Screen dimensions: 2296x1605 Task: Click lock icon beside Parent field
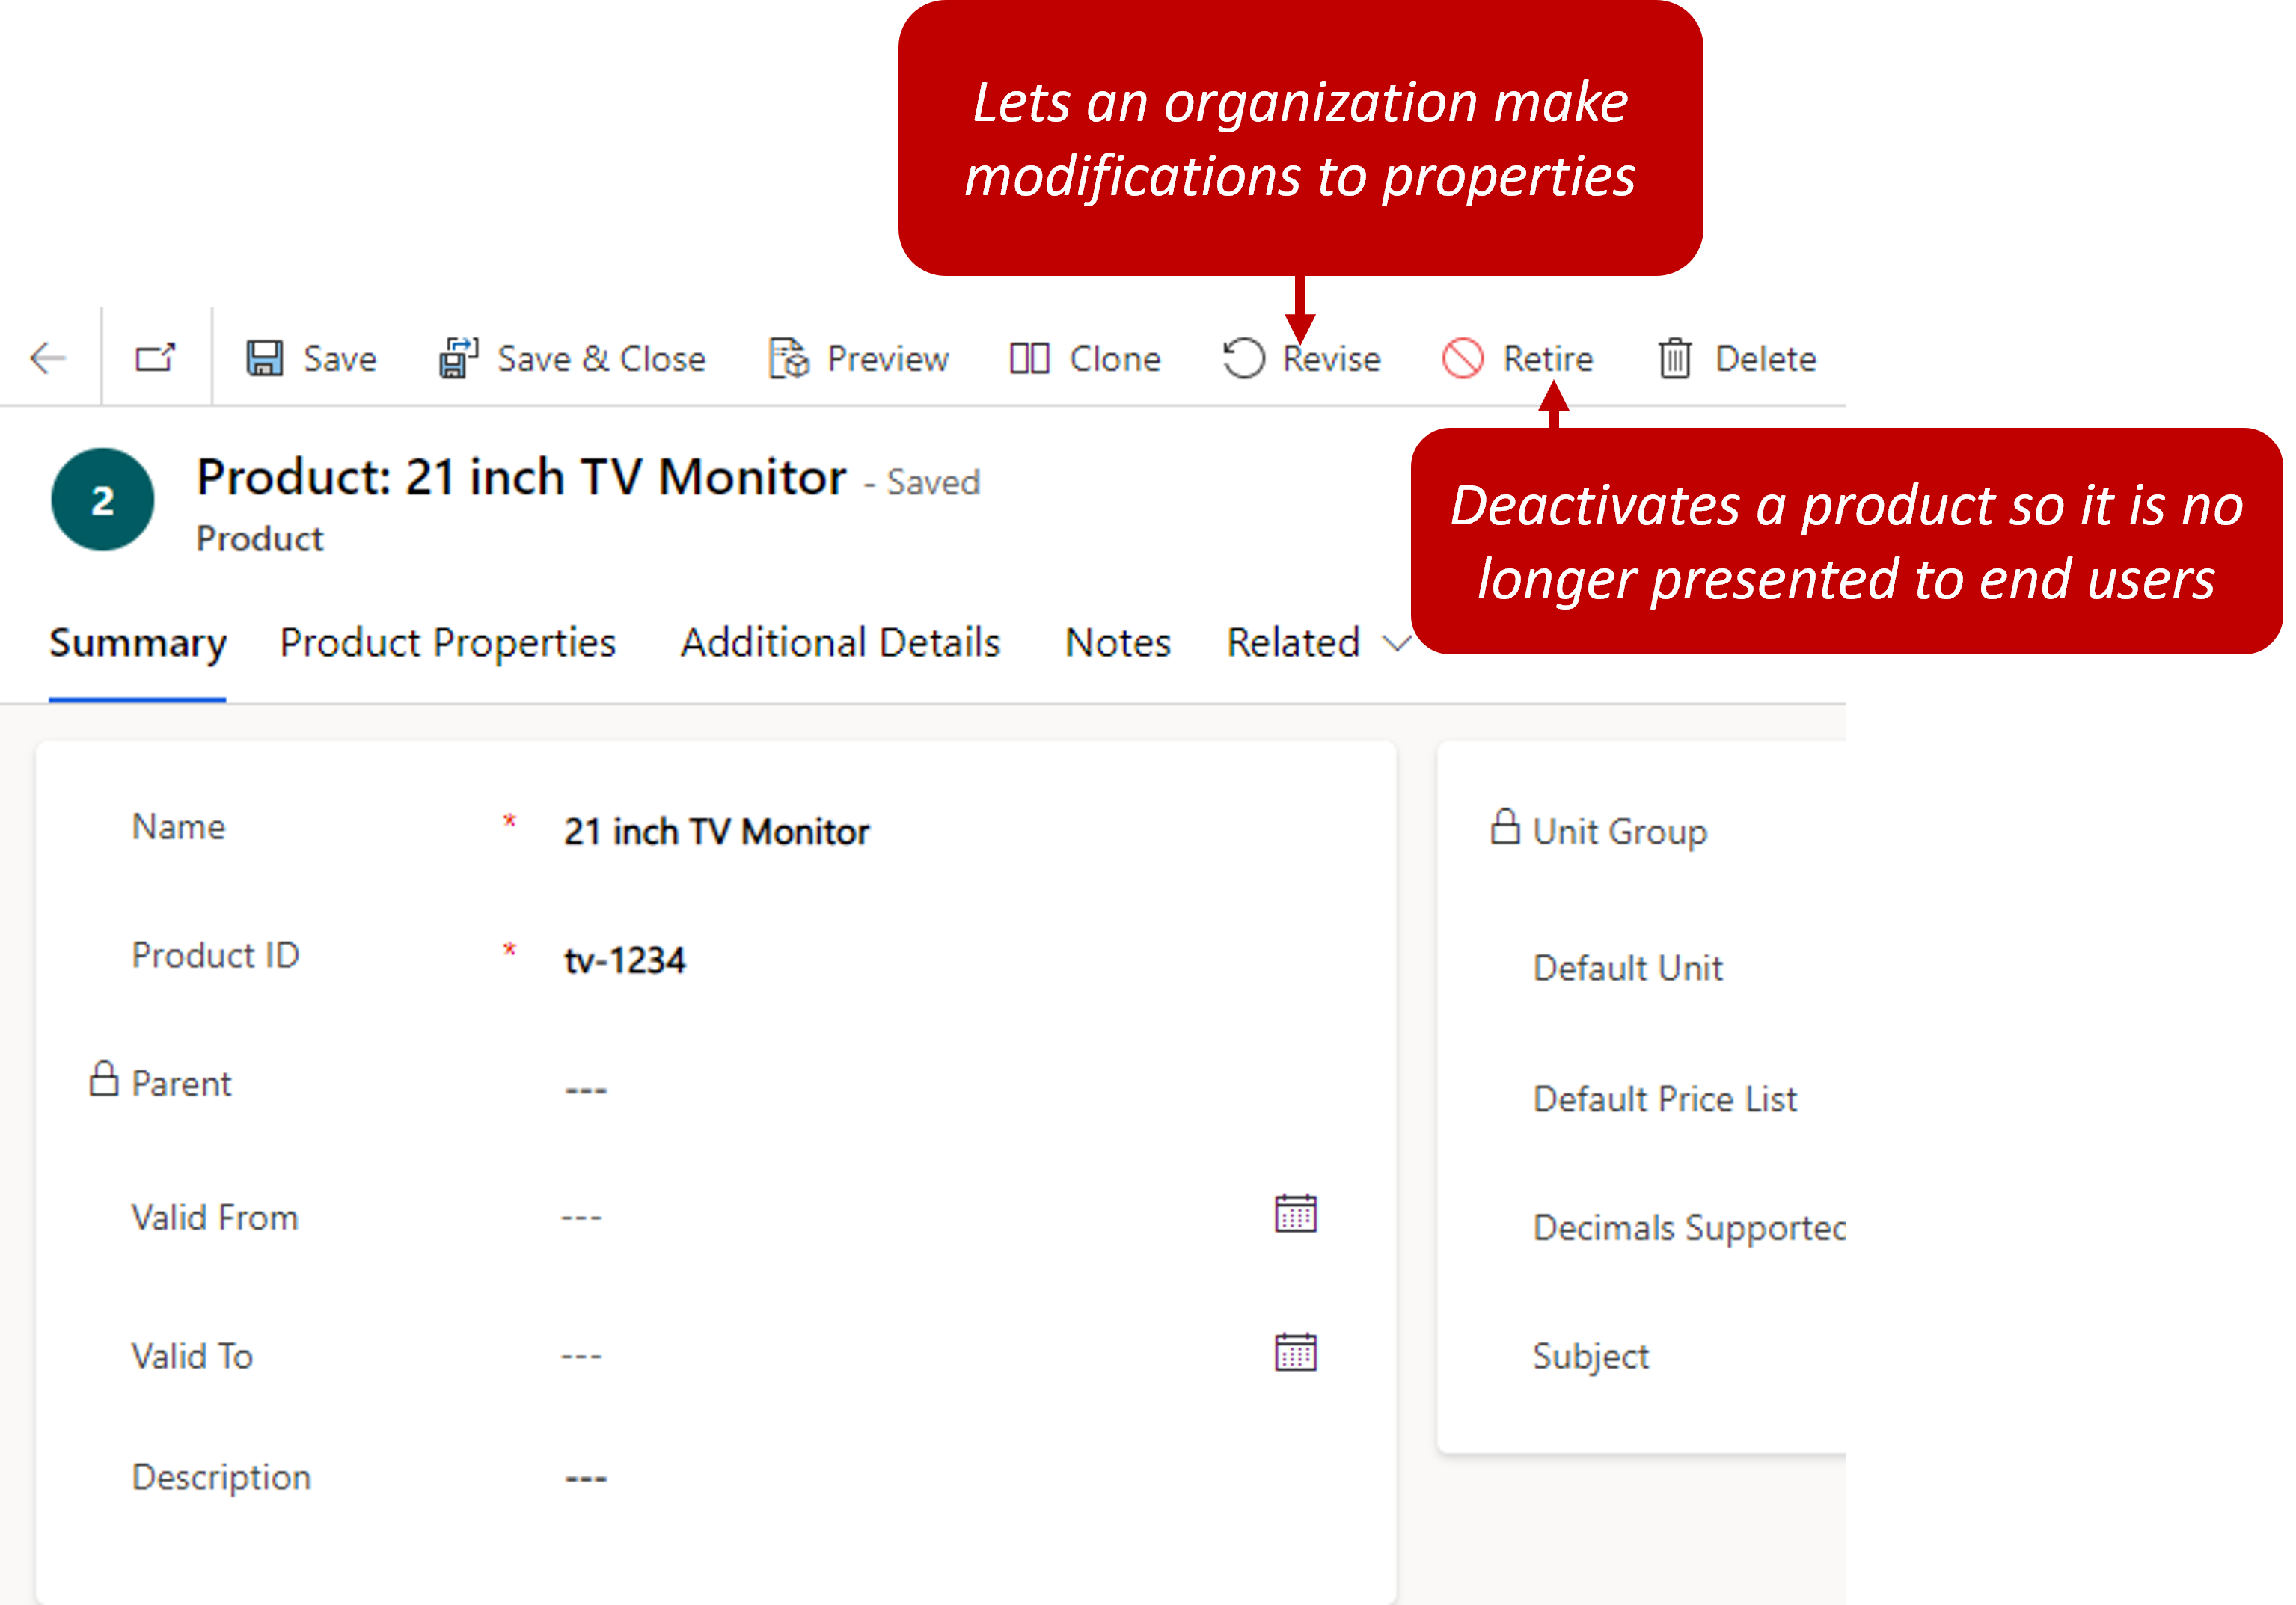(104, 1079)
